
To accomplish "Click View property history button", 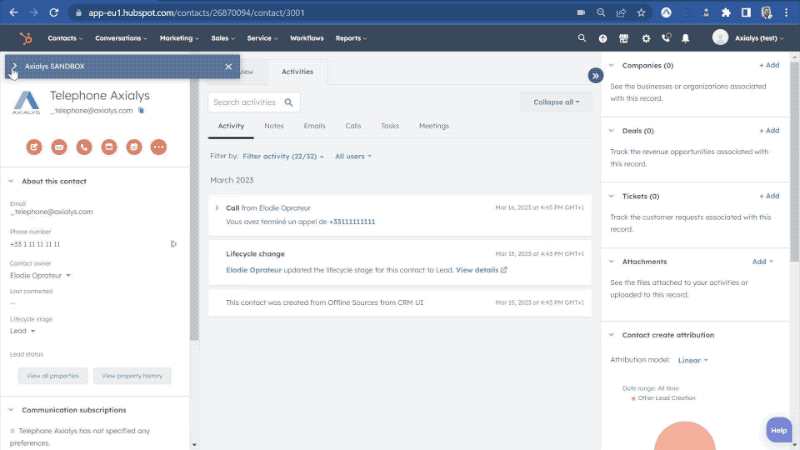I will [x=132, y=376].
